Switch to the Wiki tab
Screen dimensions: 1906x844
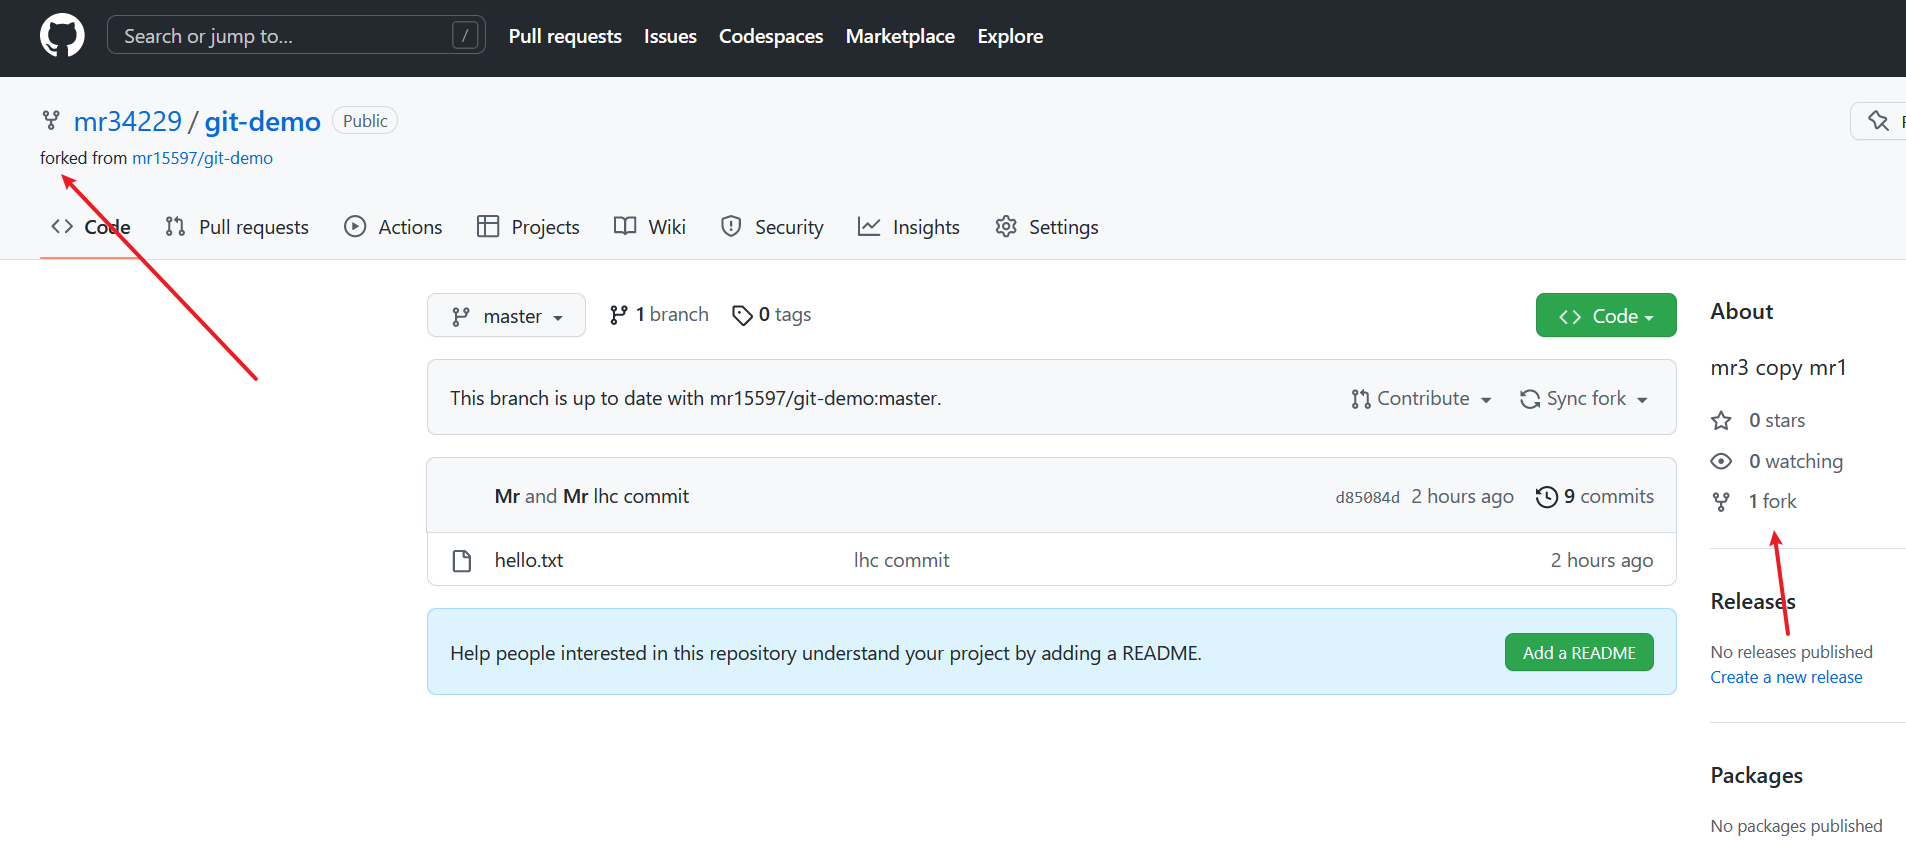pos(650,227)
